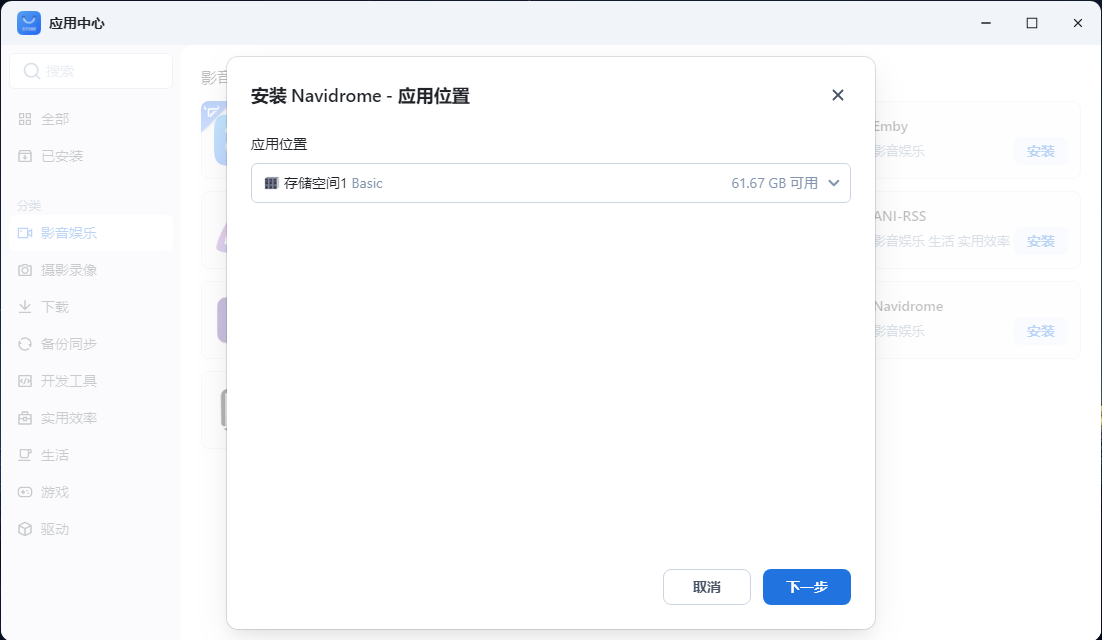Cancel the installation with 取消

click(706, 587)
